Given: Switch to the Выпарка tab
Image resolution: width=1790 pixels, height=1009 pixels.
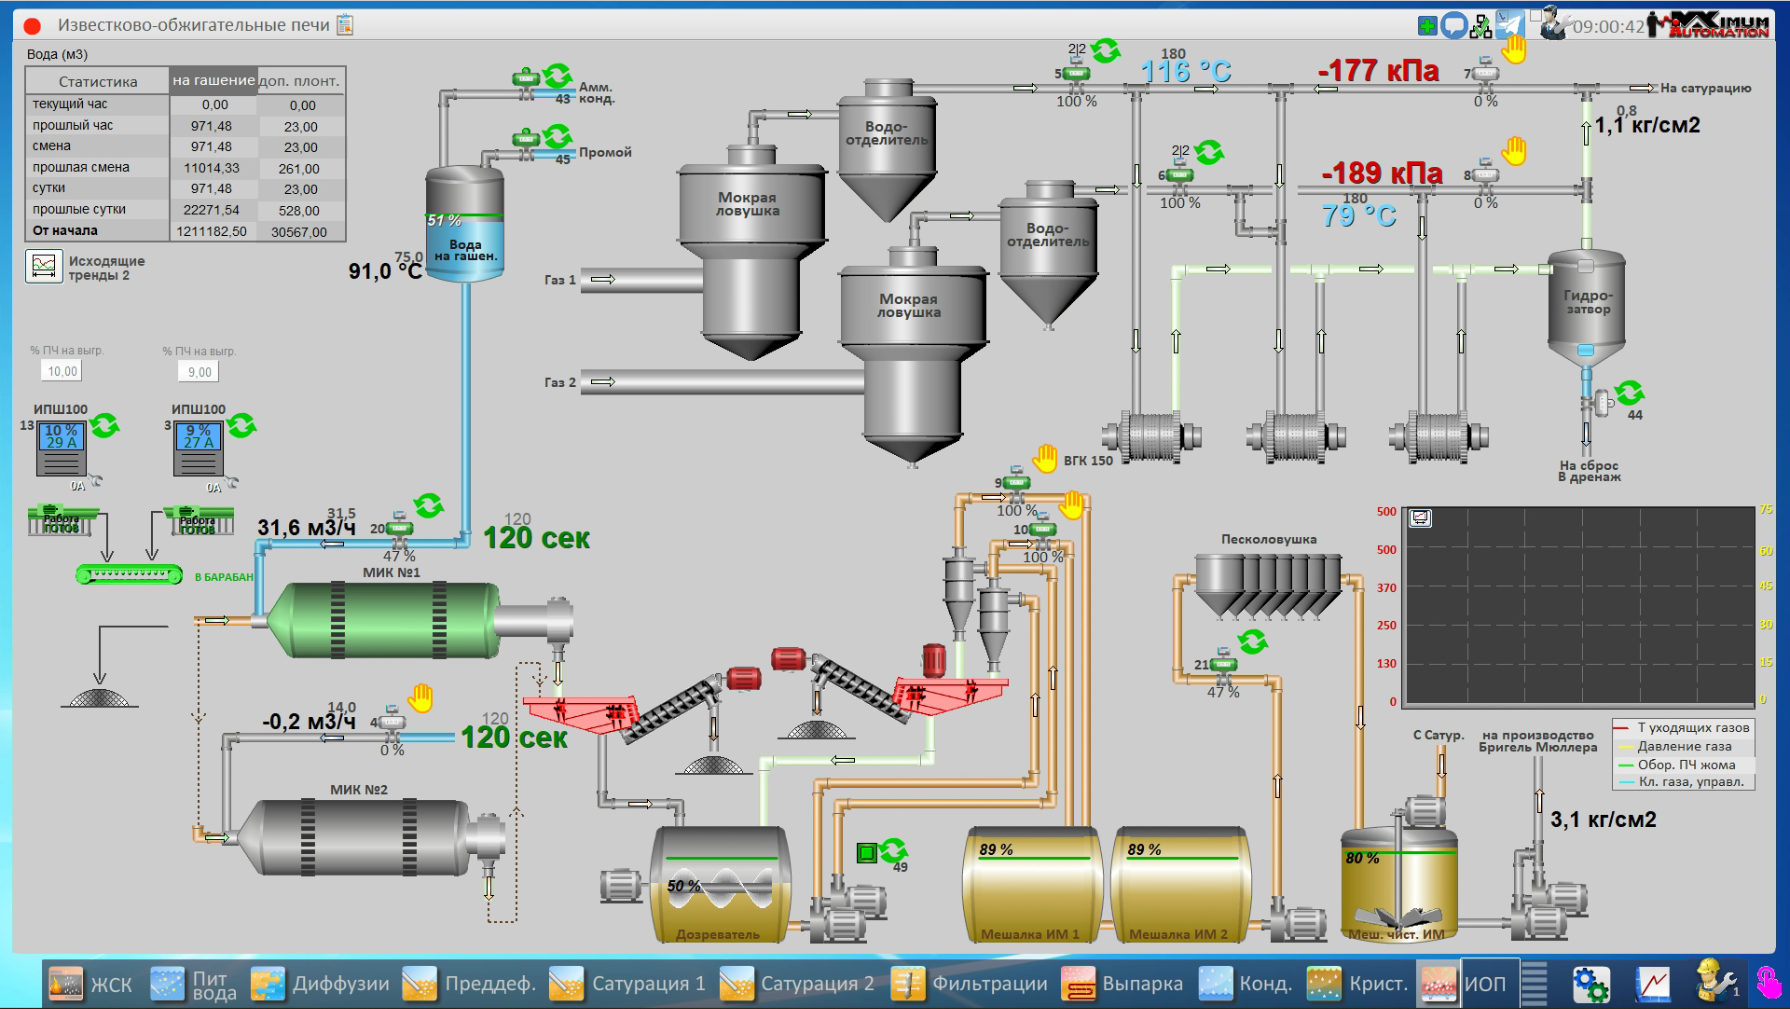Looking at the screenshot, I should click(x=1123, y=984).
